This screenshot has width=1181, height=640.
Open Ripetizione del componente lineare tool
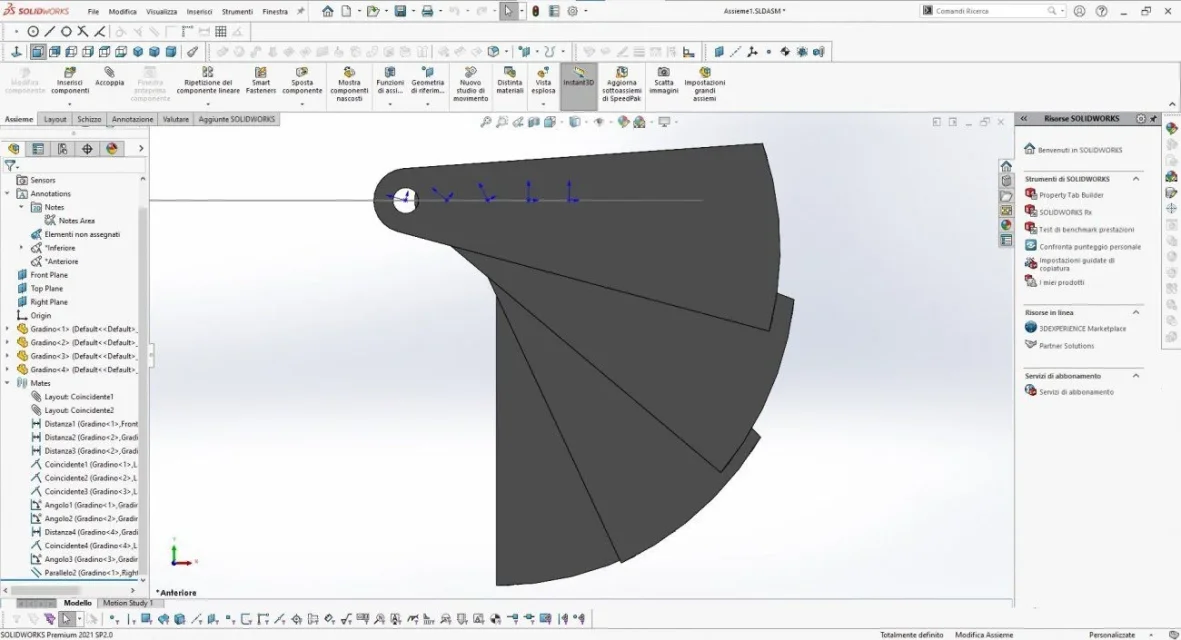[x=208, y=81]
